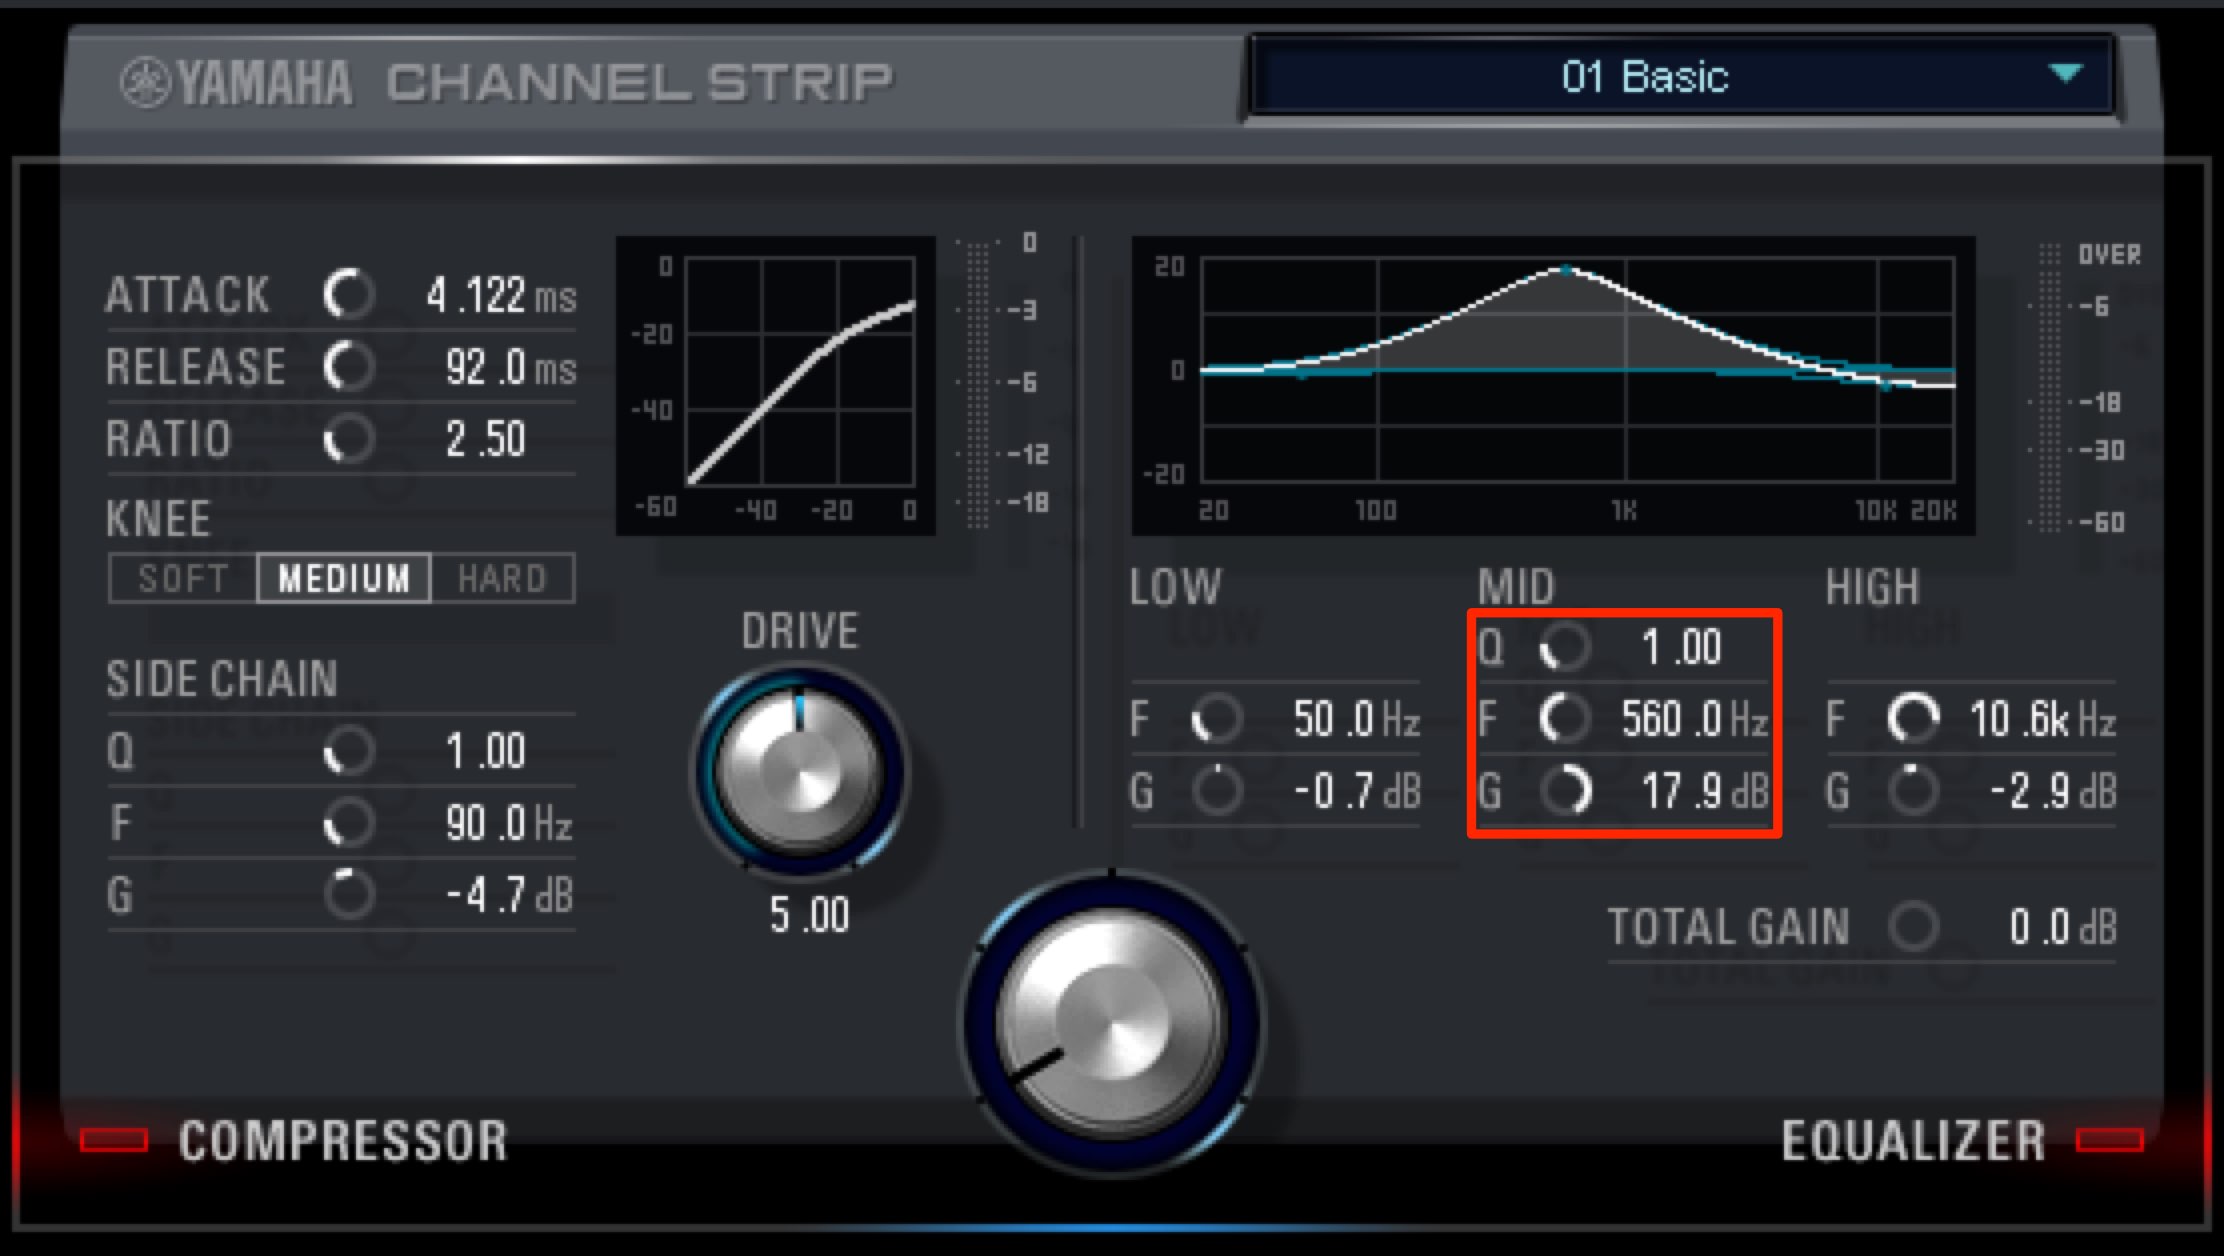Click MID gain value 17.9 dB
Viewport: 2224px width, 1256px height.
point(1705,791)
